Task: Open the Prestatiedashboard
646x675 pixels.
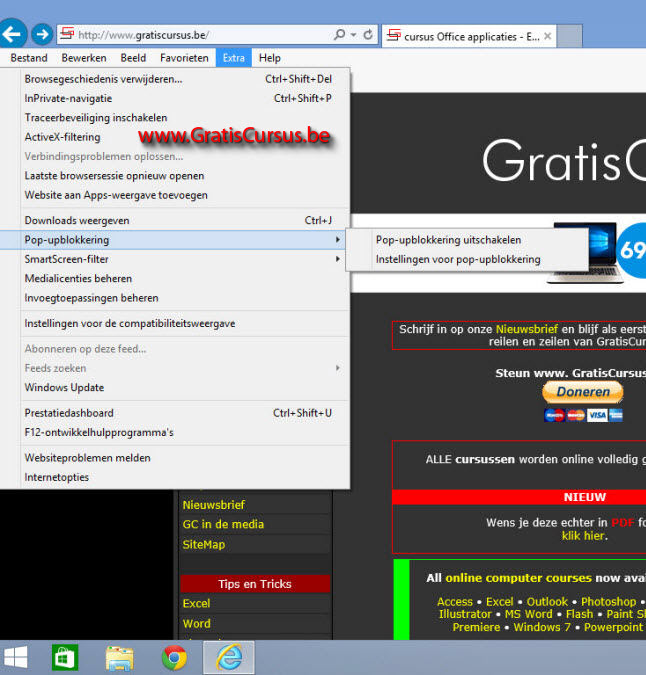Action: point(175,413)
